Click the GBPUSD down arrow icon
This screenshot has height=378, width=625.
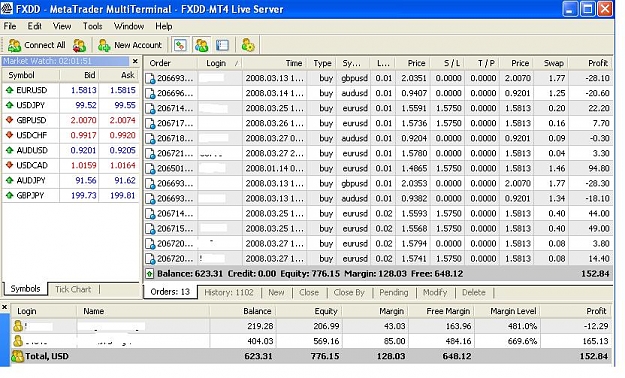click(x=10, y=120)
